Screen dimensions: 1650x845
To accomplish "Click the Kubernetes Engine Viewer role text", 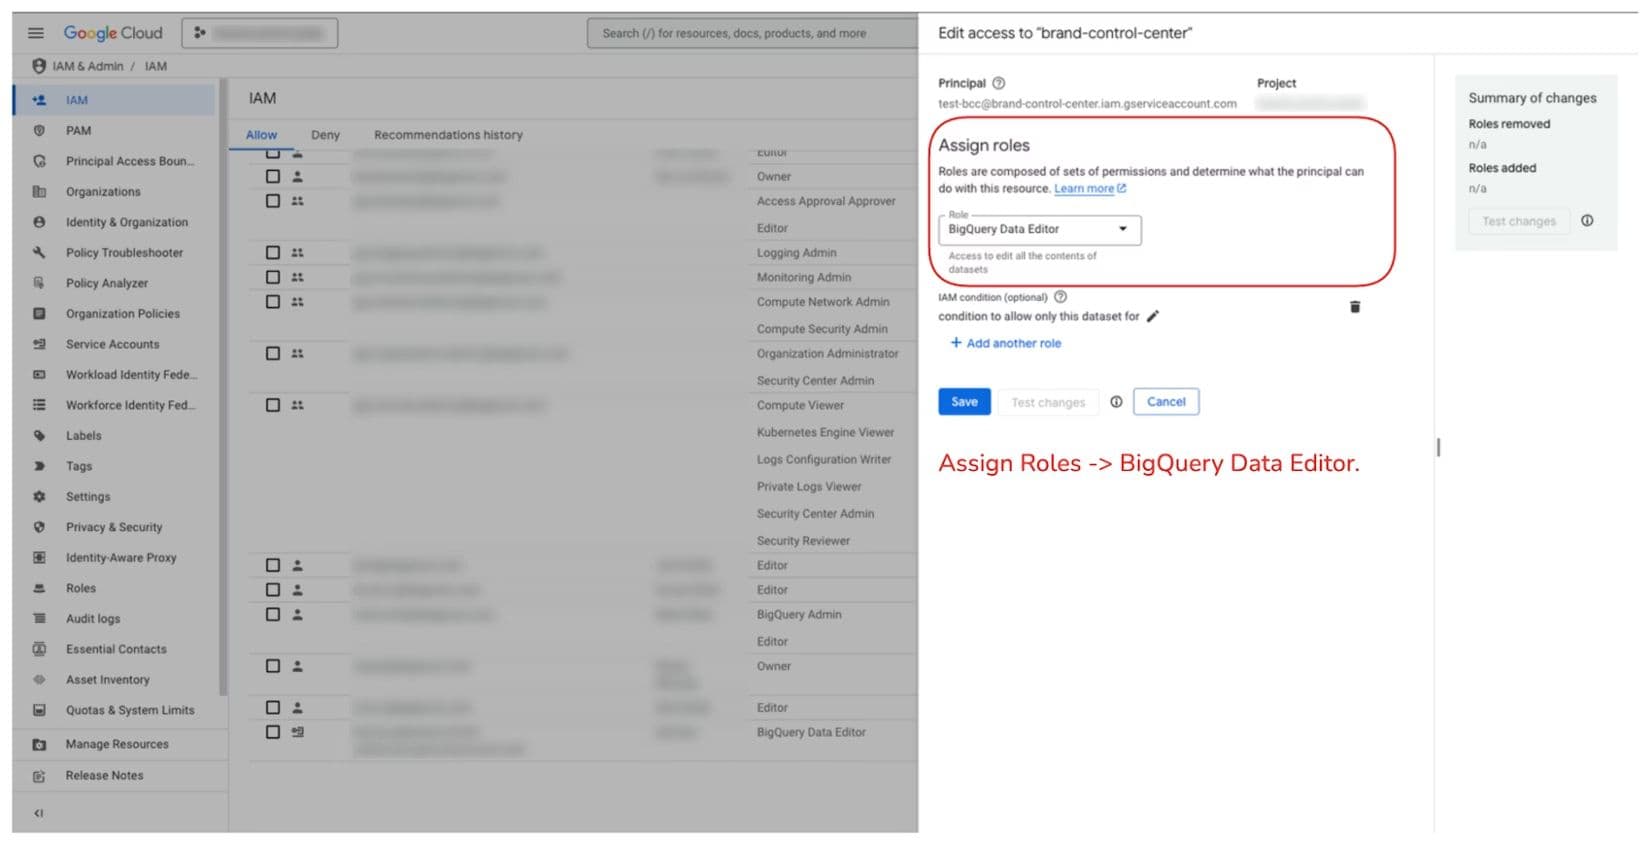I will (825, 433).
